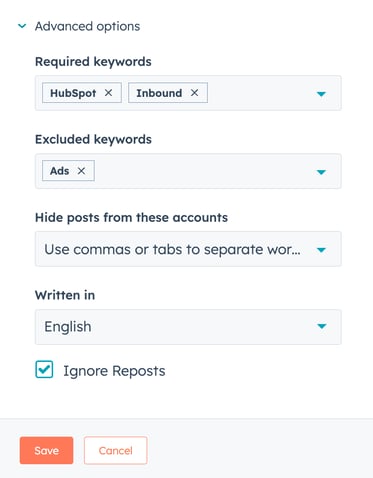Click the Inbound keyword tag text
Image resolution: width=373 pixels, height=478 pixels.
click(159, 93)
